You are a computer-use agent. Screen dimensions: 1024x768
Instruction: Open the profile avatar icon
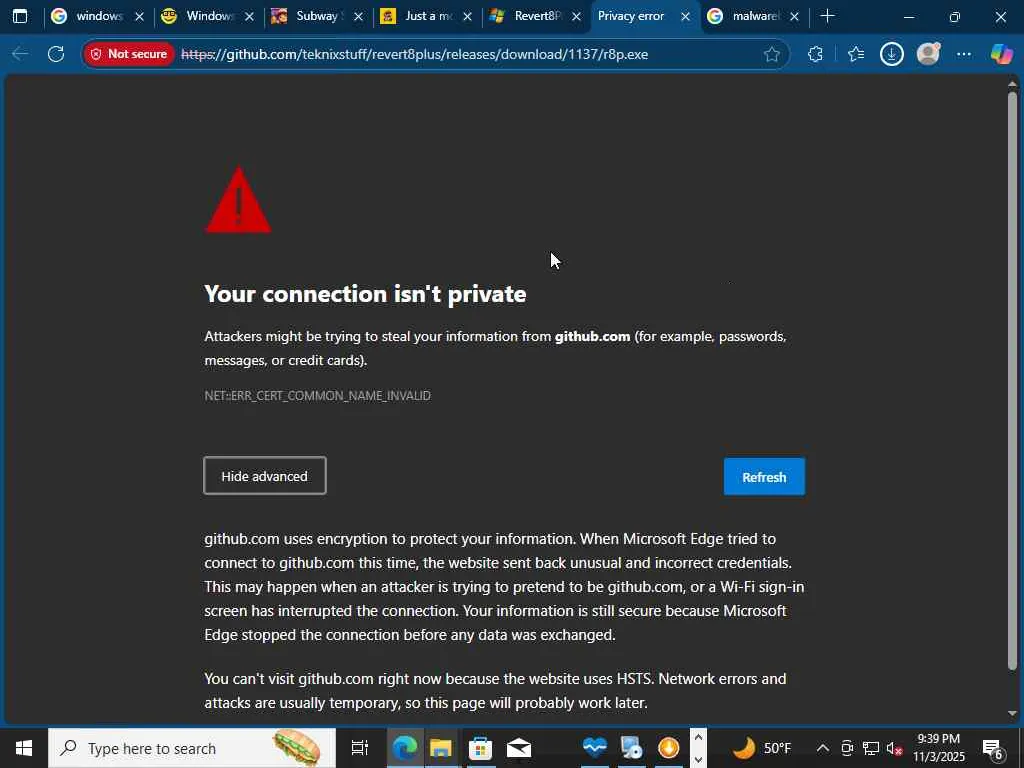928,54
